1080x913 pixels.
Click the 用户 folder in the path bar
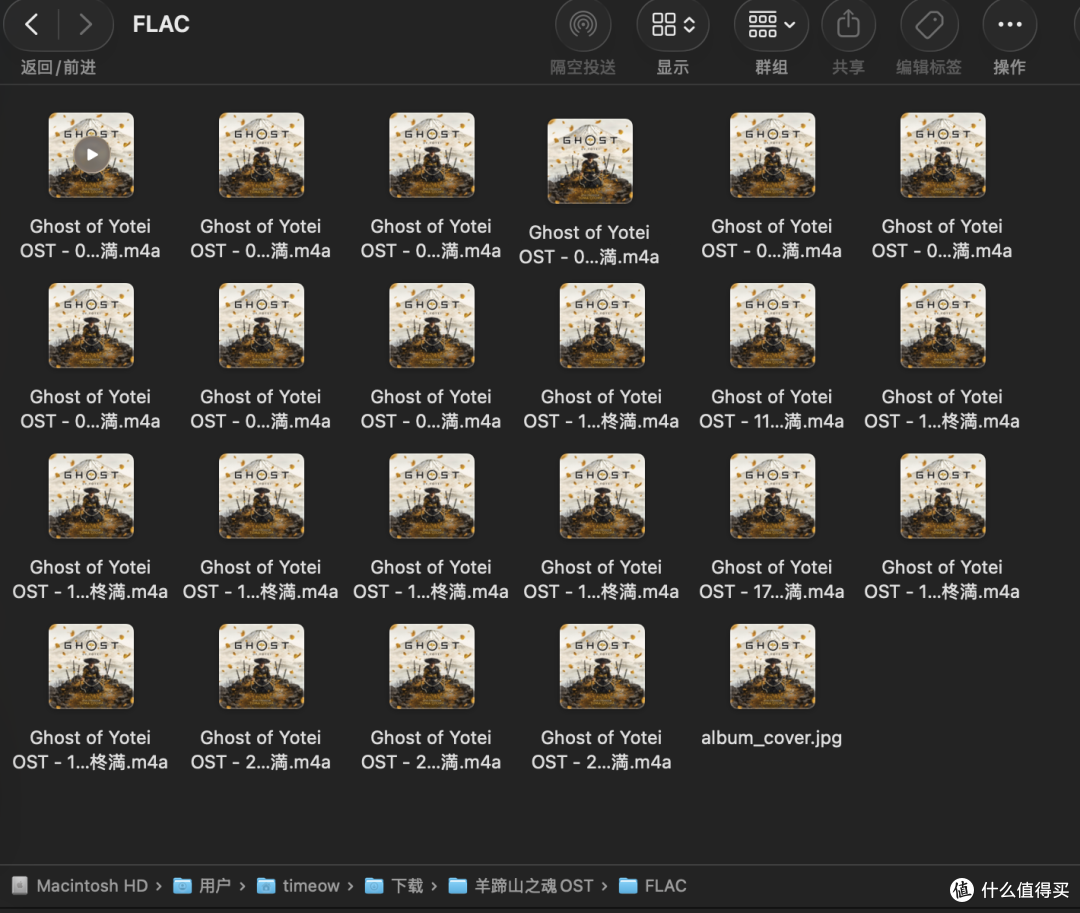tap(202, 885)
